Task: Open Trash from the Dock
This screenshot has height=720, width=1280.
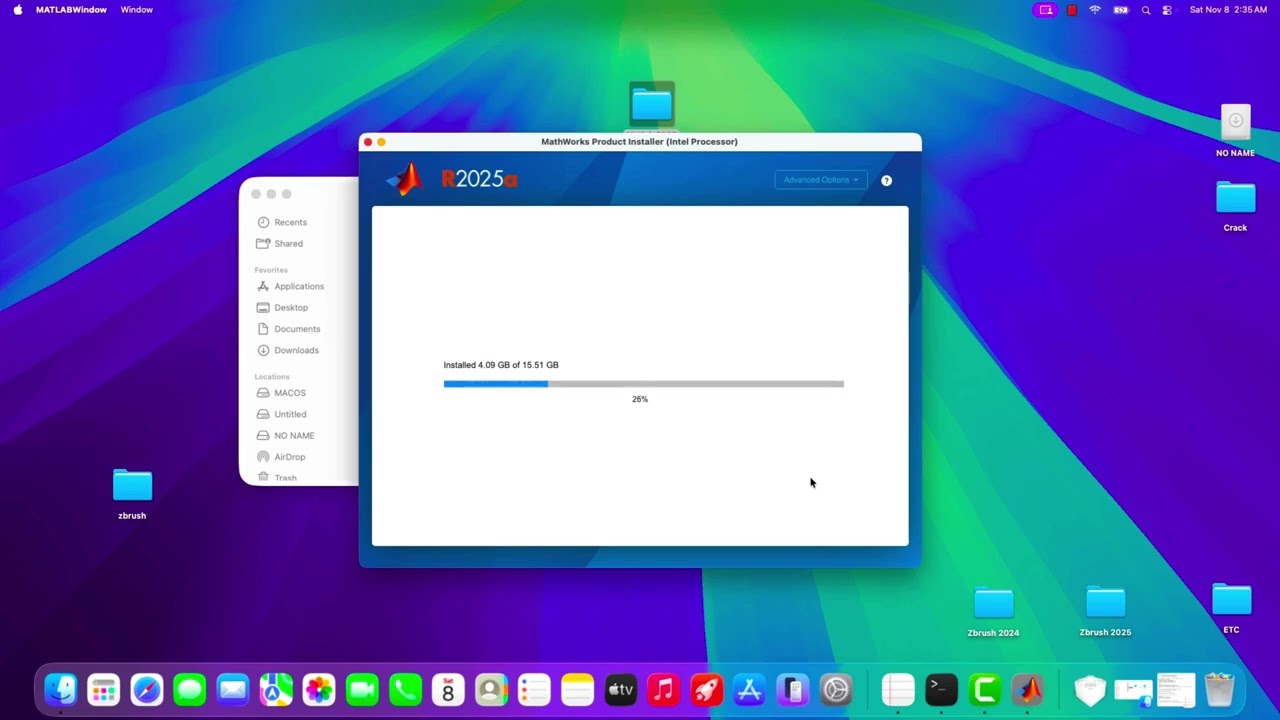Action: 1219,689
